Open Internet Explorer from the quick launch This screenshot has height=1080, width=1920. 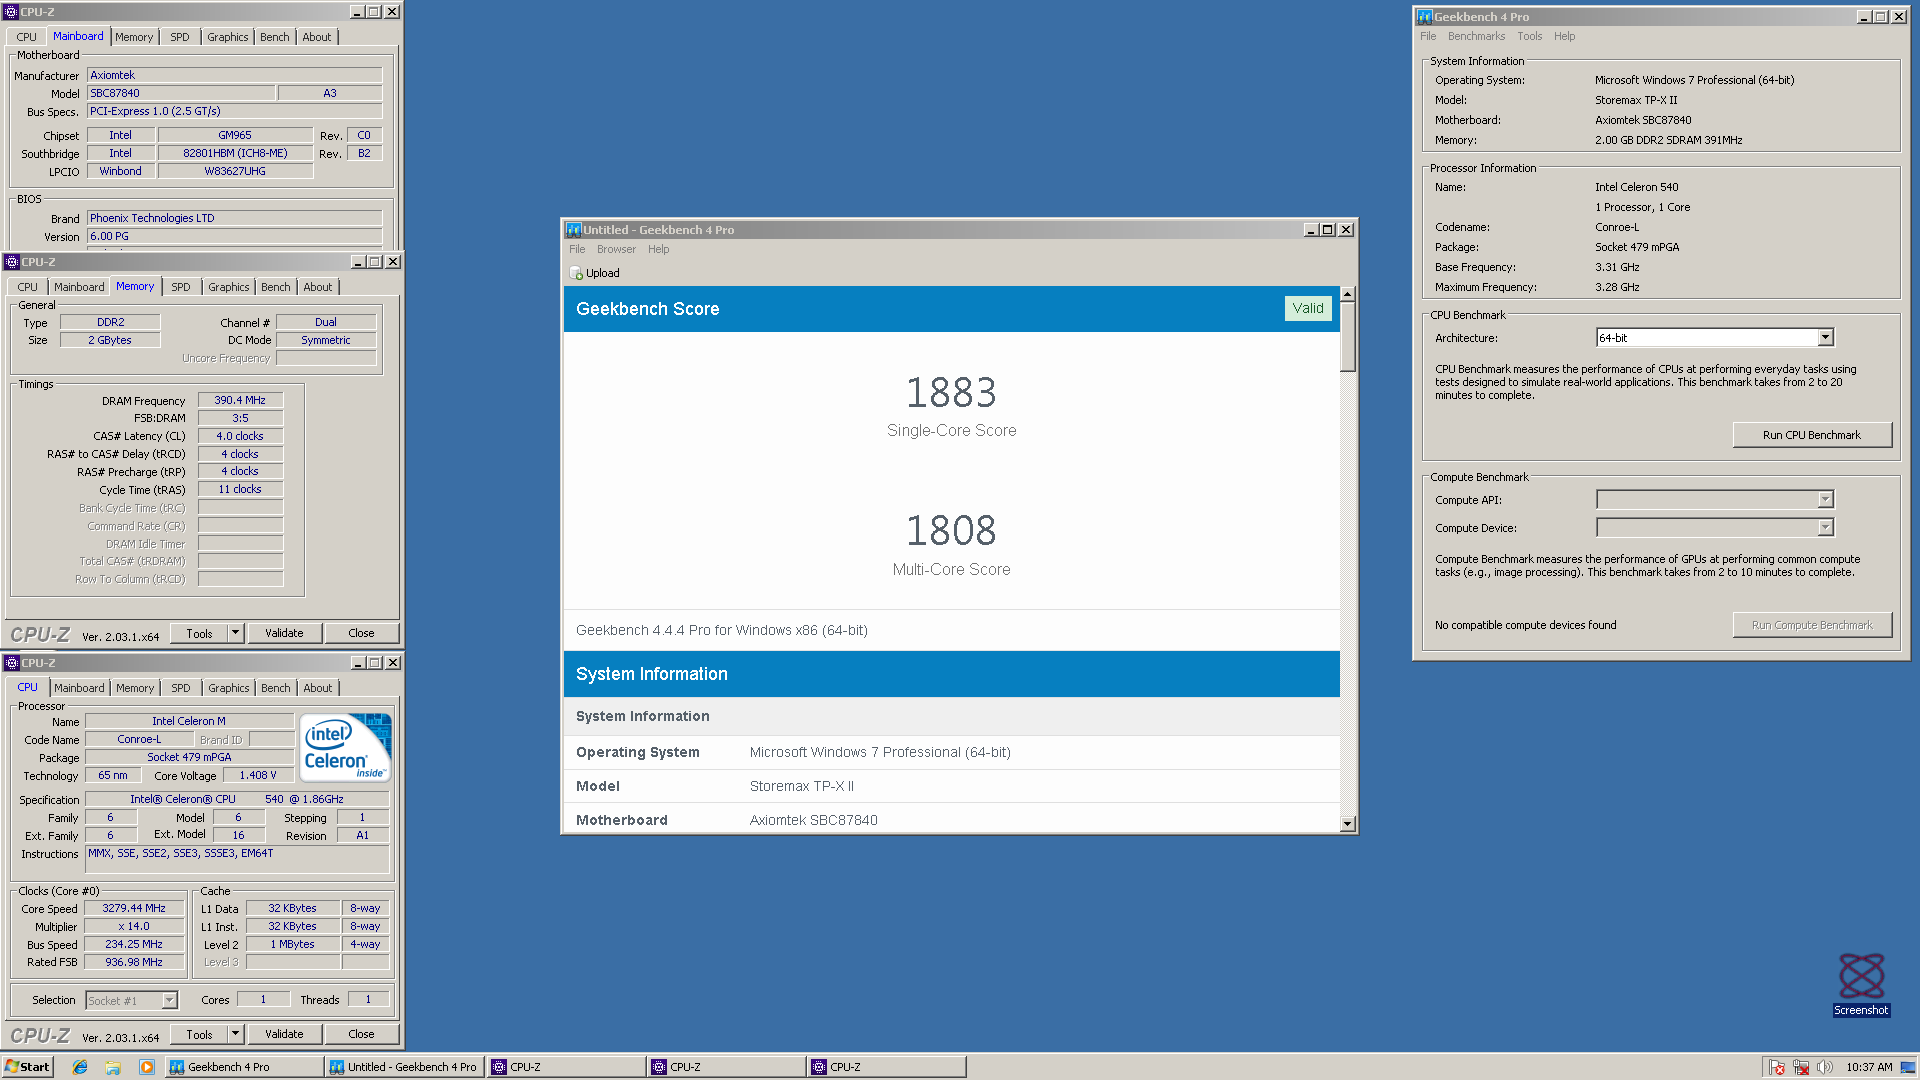tap(80, 1067)
